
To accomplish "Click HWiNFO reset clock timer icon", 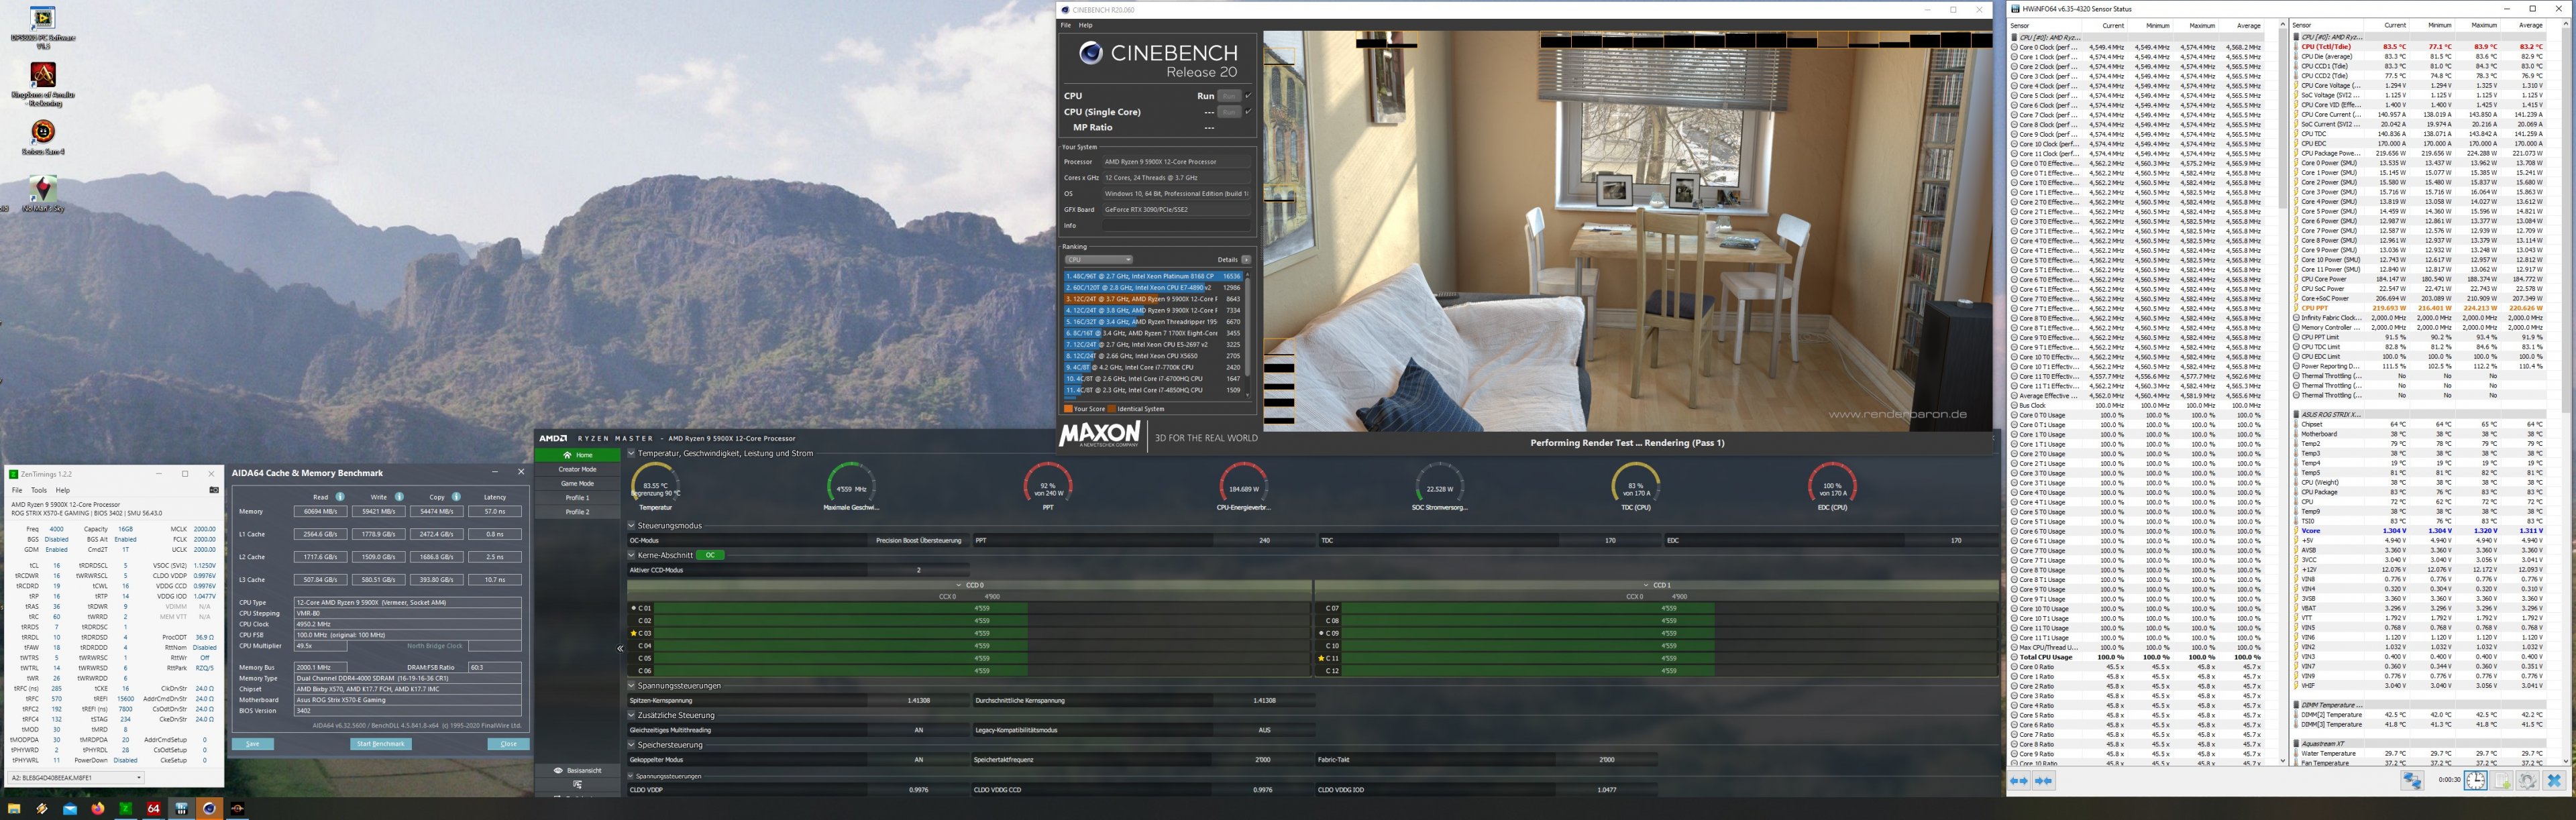I will pyautogui.click(x=2476, y=781).
